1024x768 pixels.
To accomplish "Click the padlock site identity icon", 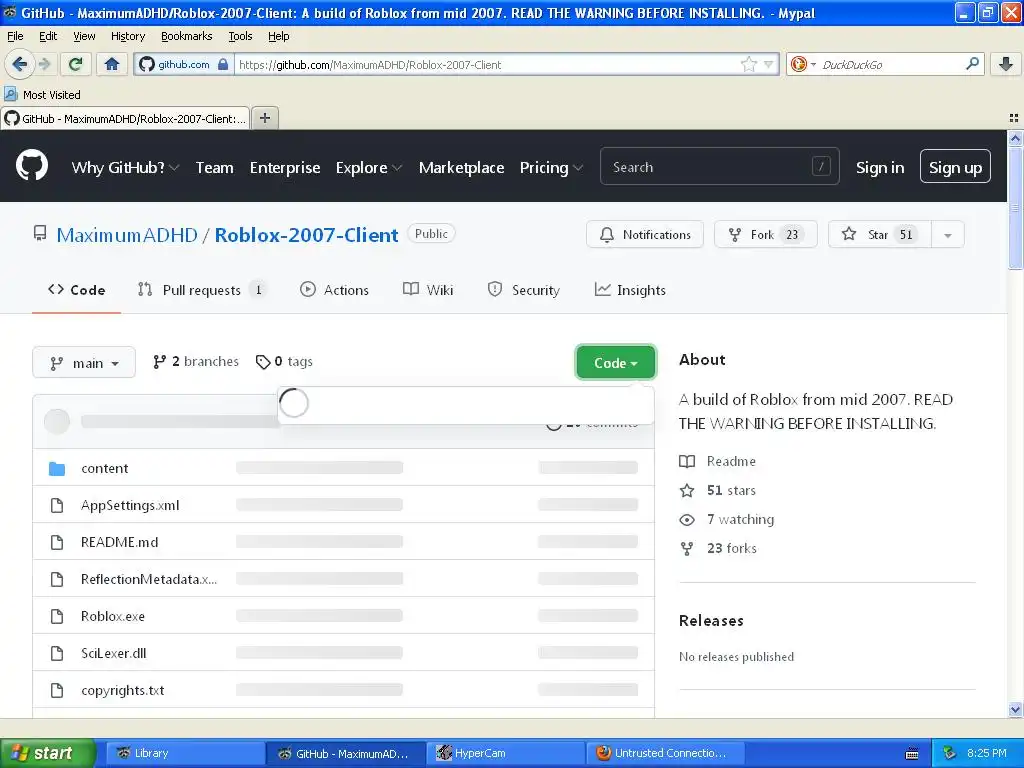I will tap(223, 64).
